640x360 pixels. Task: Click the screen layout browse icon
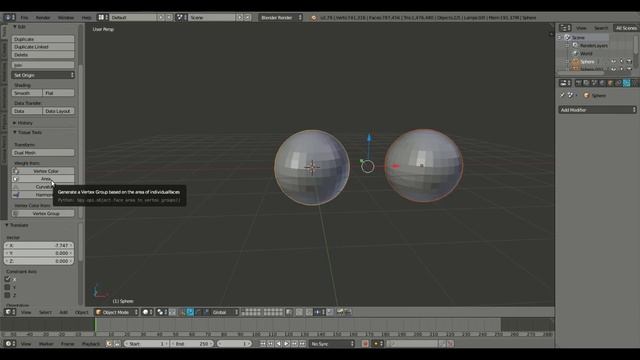pyautogui.click(x=103, y=18)
